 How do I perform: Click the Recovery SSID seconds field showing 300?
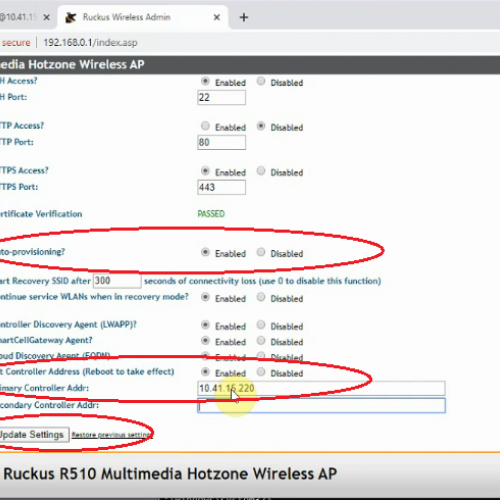[117, 281]
